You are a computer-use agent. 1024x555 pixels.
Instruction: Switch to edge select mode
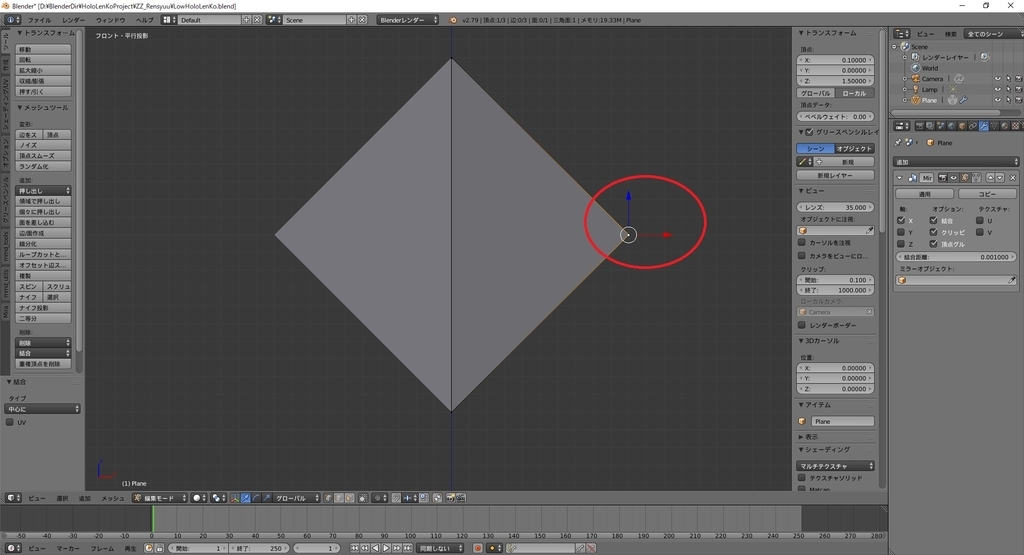(x=339, y=498)
